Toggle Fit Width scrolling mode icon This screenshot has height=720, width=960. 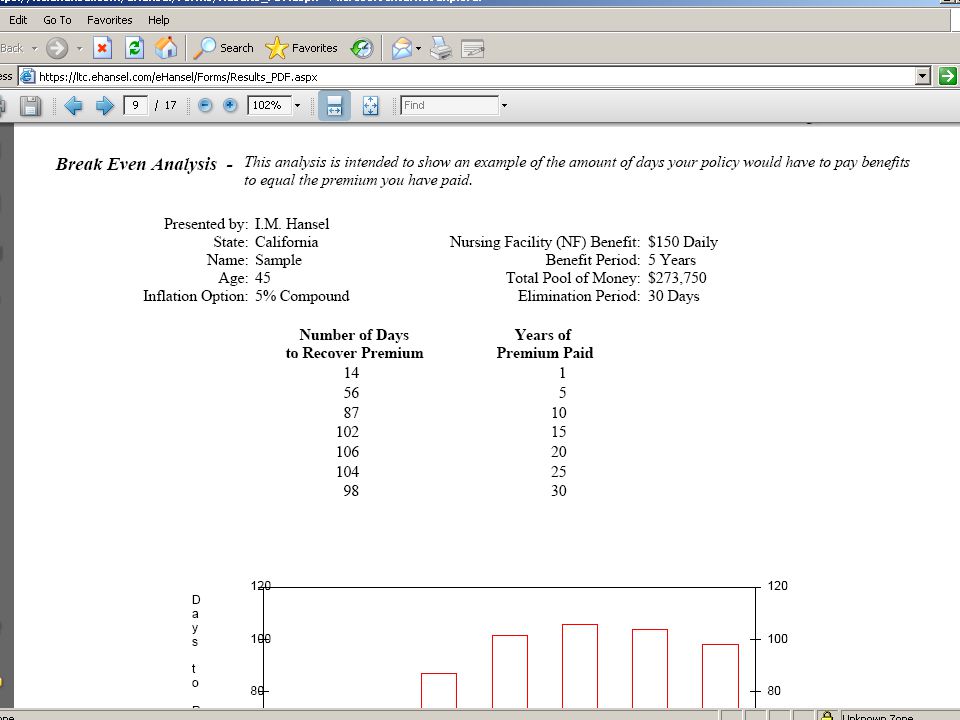tap(334, 105)
